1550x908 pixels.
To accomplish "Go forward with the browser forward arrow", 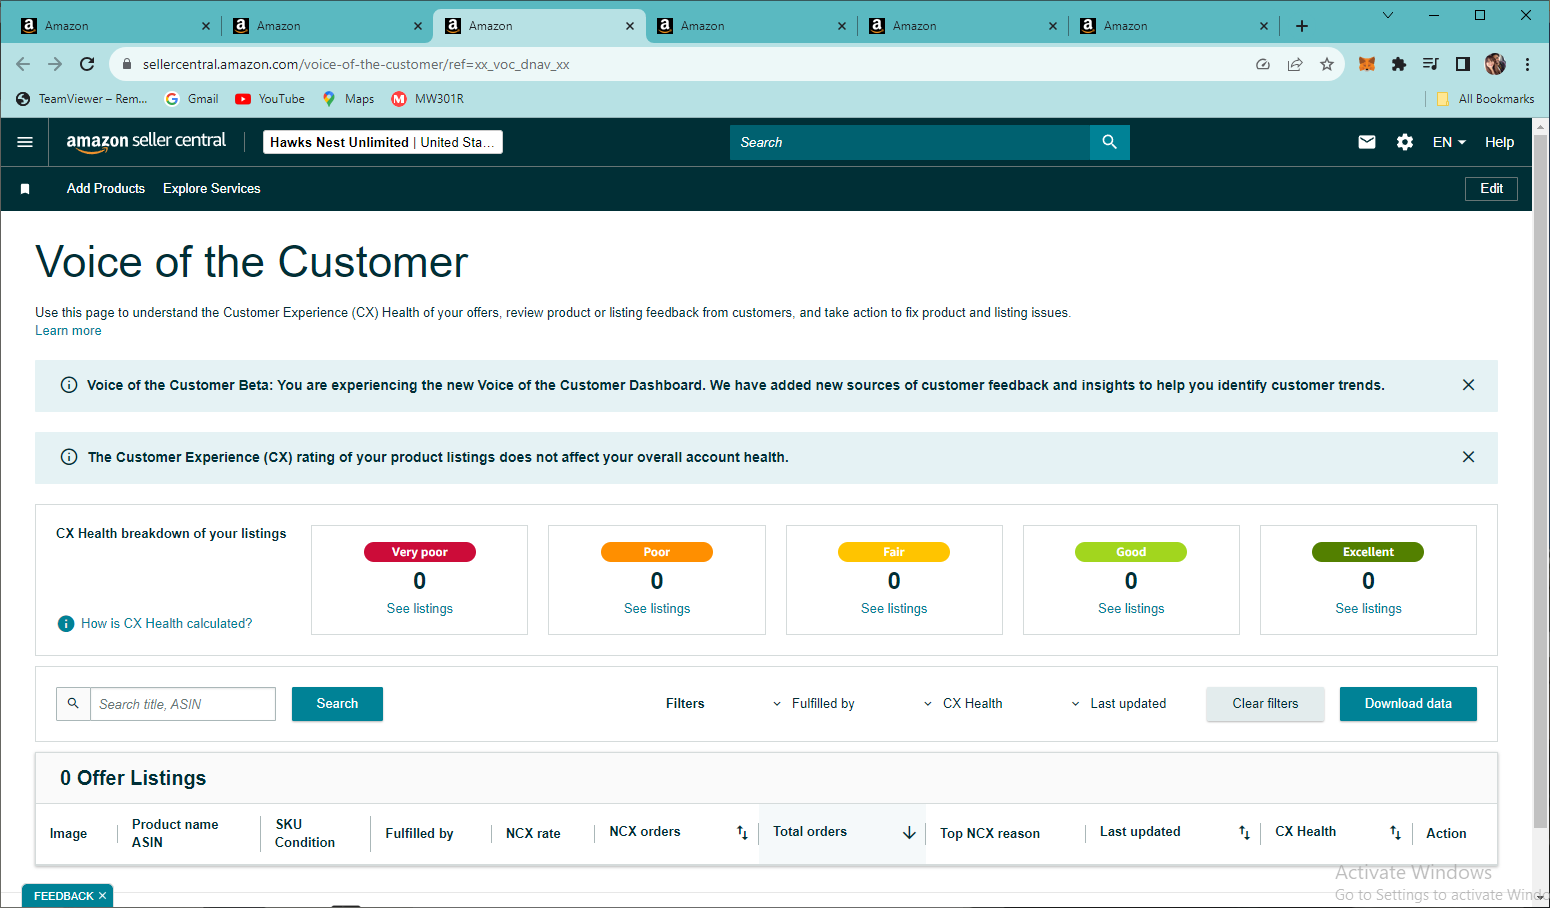I will pyautogui.click(x=55, y=64).
